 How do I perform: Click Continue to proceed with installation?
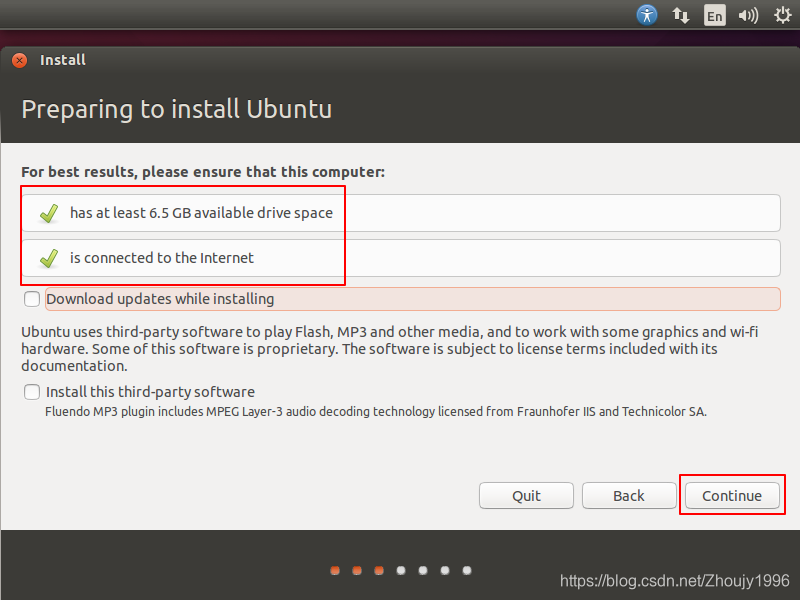coord(732,495)
